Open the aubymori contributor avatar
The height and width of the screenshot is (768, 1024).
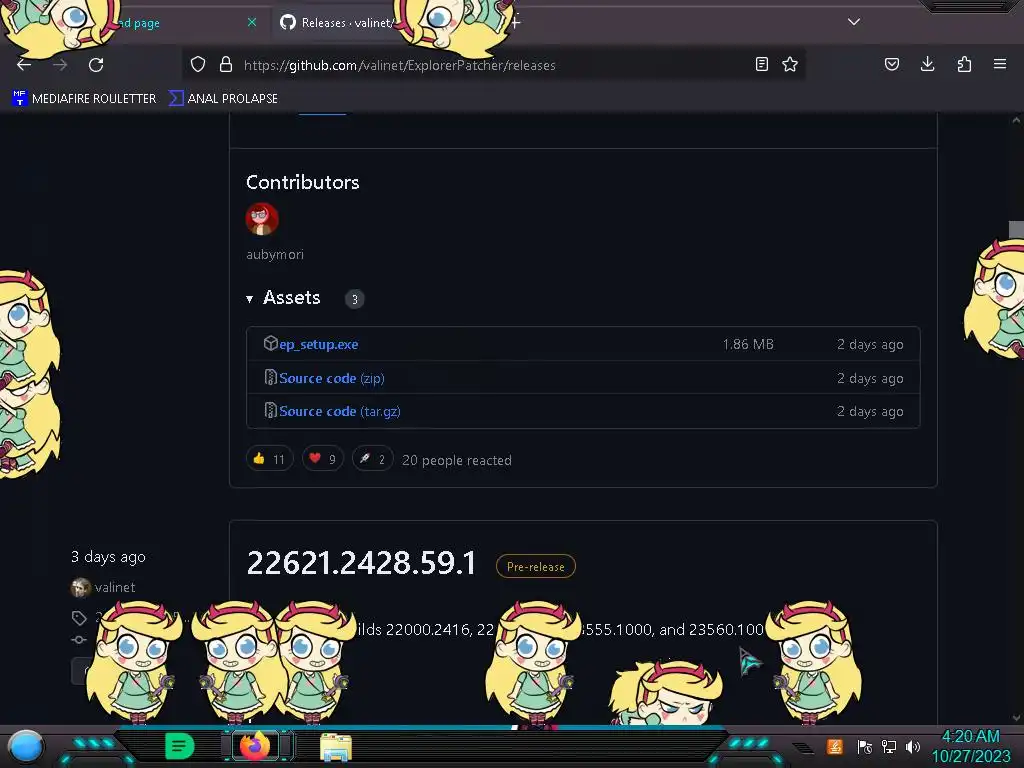262,219
